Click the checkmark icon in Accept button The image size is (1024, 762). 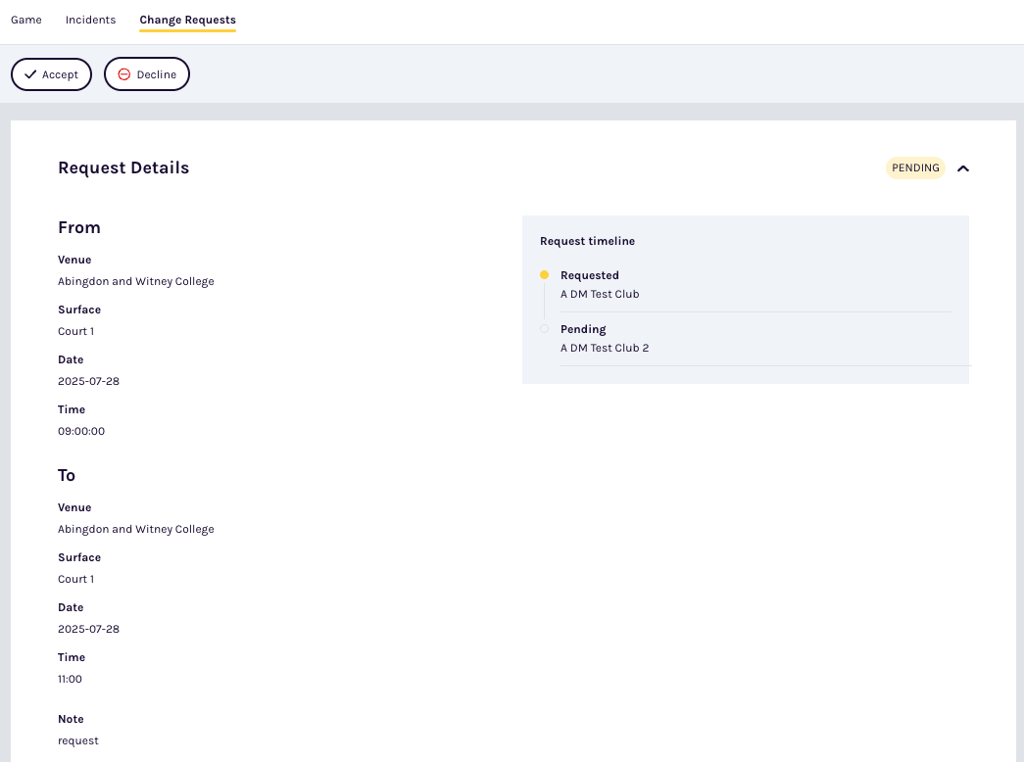[x=30, y=75]
